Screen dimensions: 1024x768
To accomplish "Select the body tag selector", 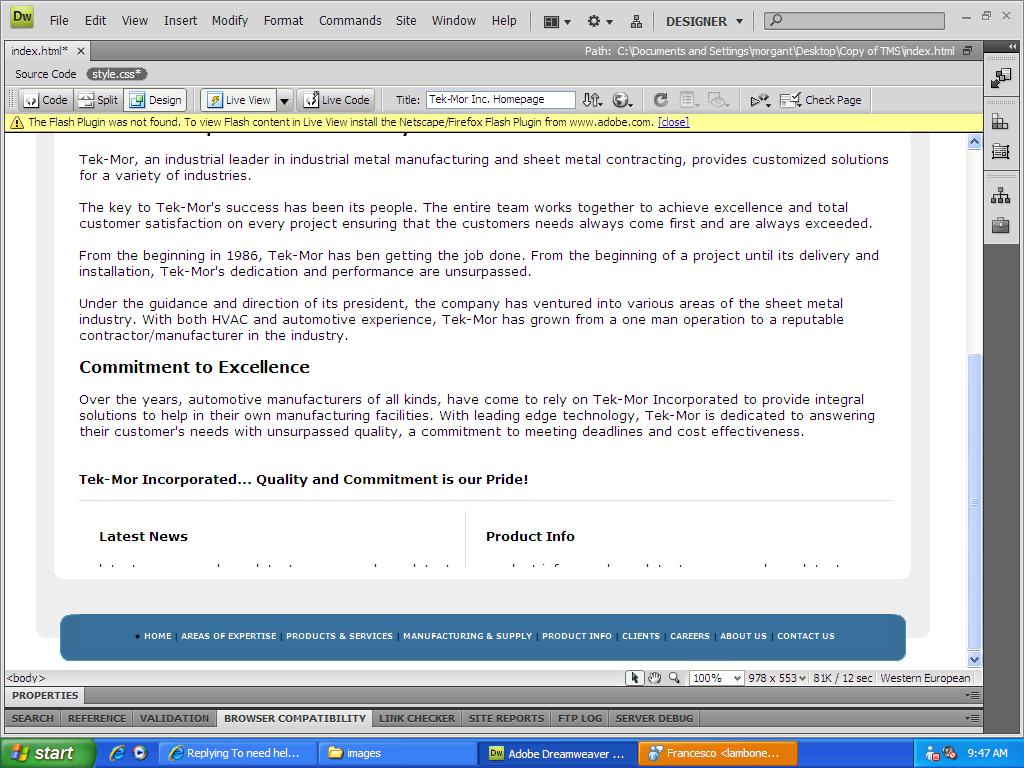I will [x=26, y=678].
